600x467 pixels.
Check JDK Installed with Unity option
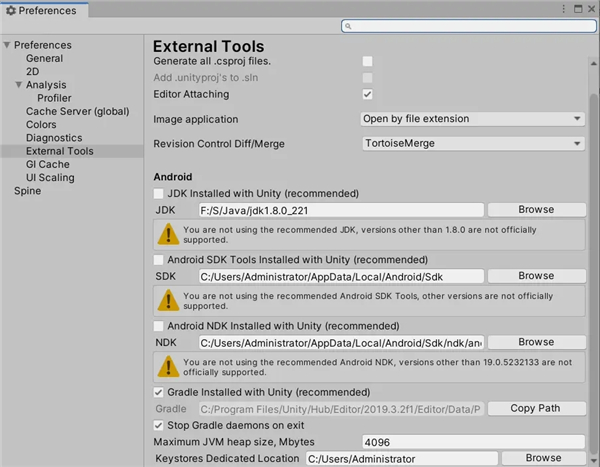[x=159, y=193]
